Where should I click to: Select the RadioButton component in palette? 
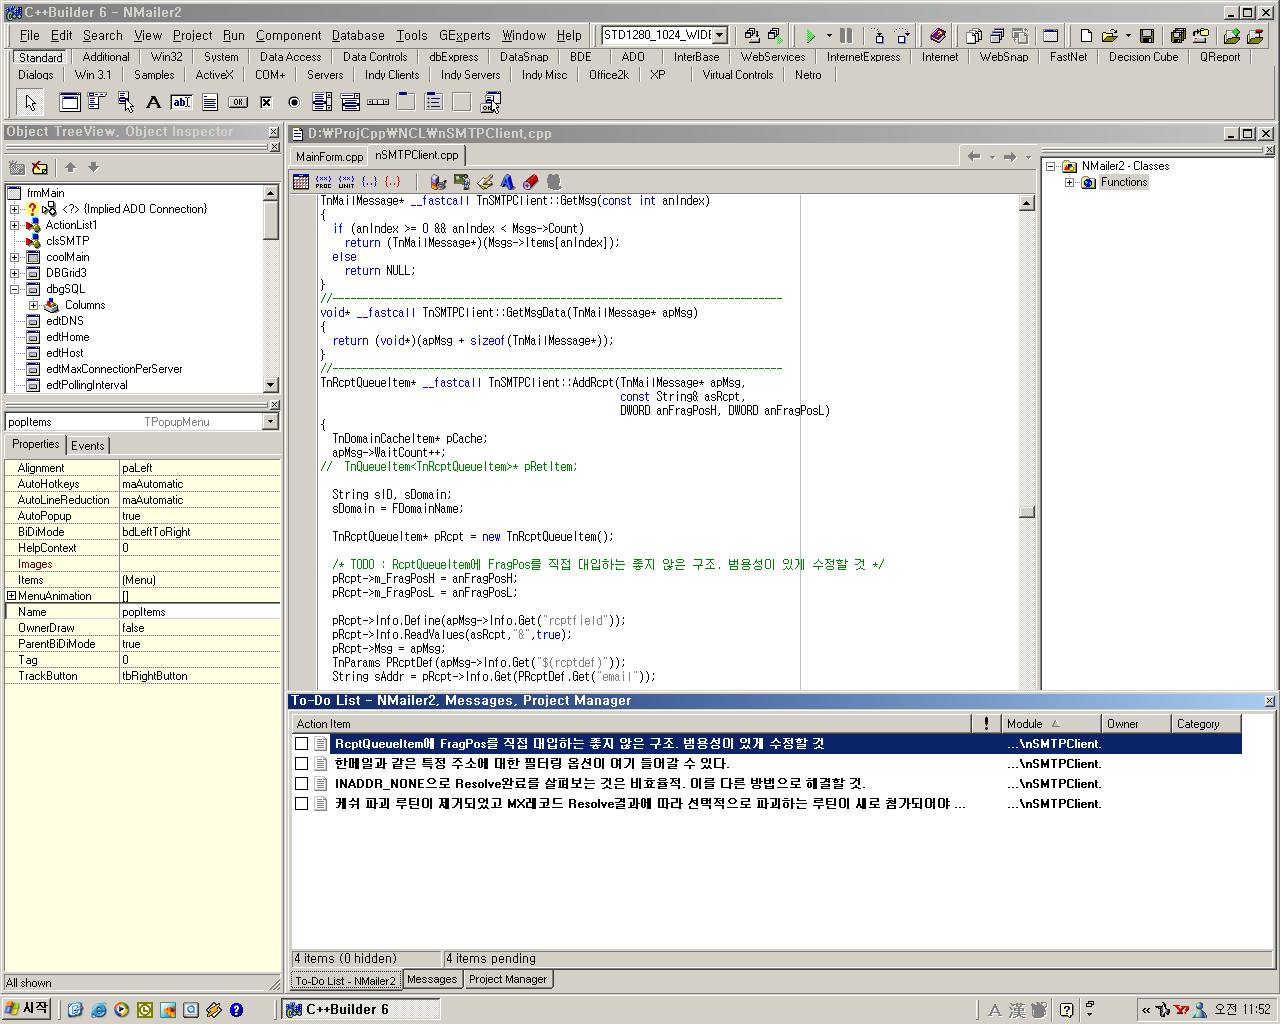click(294, 102)
